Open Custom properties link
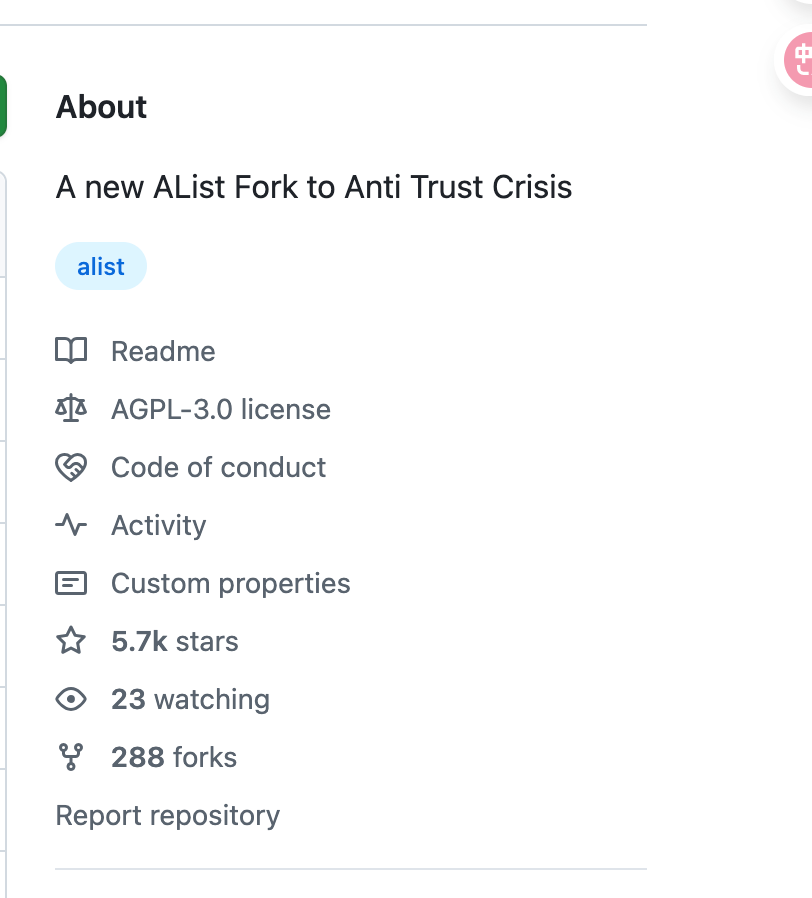This screenshot has width=812, height=898. click(x=230, y=583)
